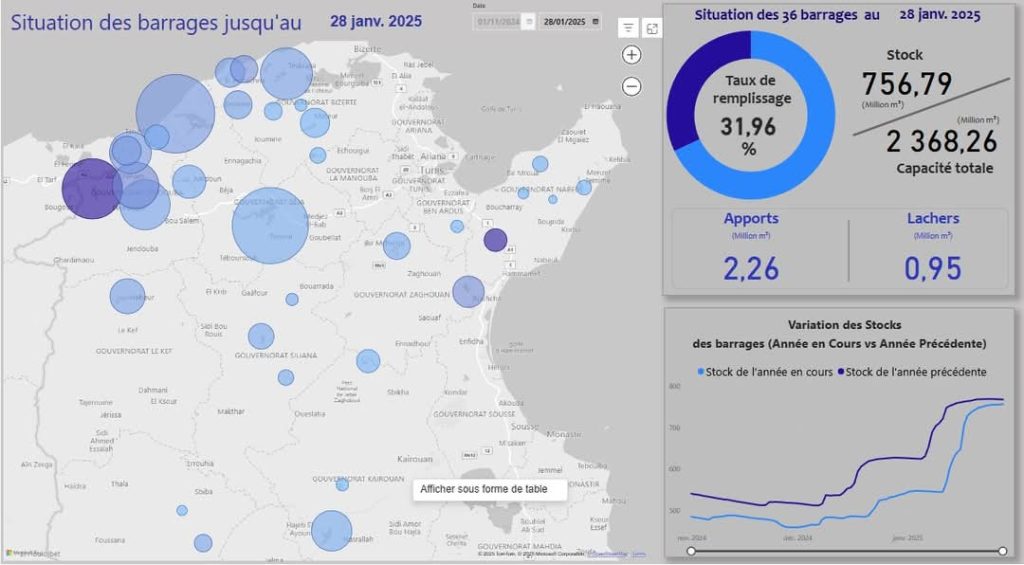This screenshot has height=565, width=1024.
Task: Click right handle of the chart range slider
Action: 1002,551
